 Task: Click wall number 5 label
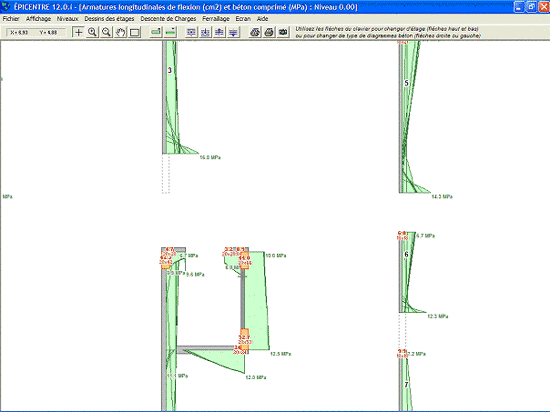pos(407,83)
